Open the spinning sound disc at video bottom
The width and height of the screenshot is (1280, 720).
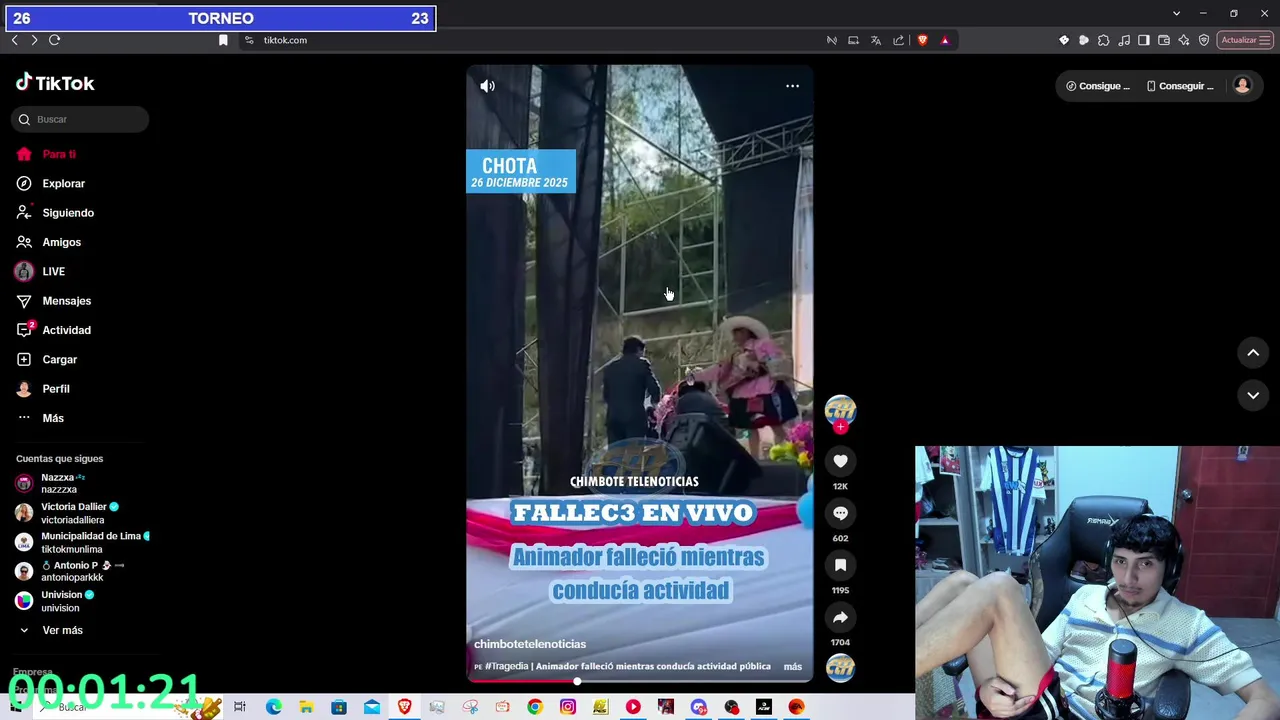point(840,667)
